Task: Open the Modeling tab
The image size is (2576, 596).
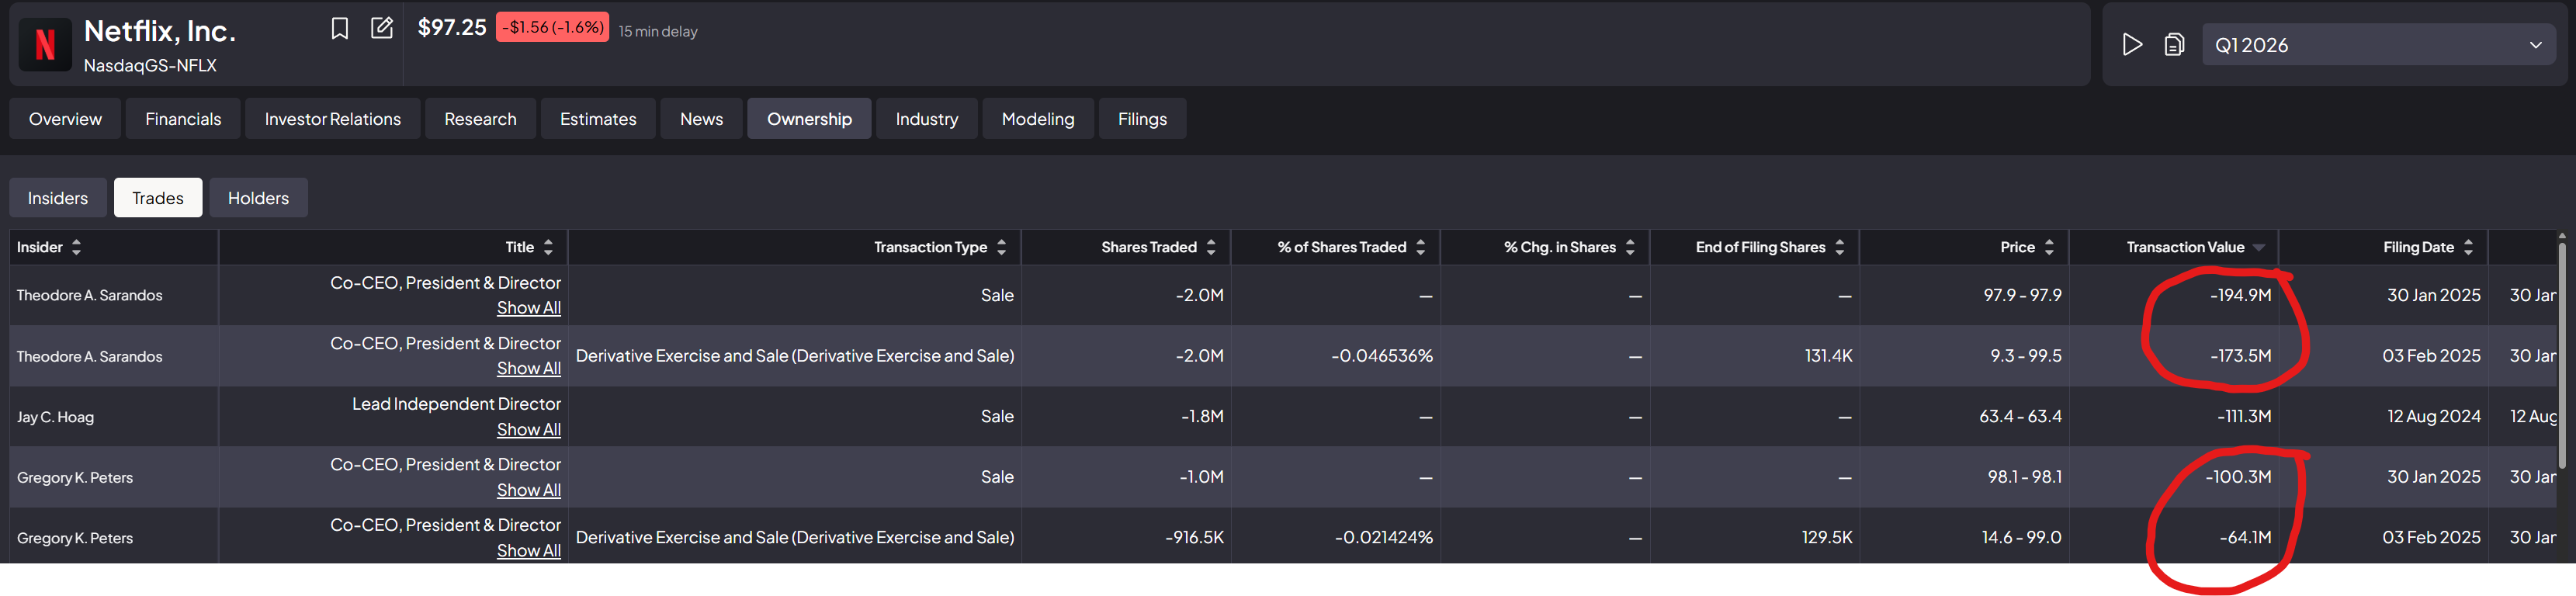Action: 1038,119
